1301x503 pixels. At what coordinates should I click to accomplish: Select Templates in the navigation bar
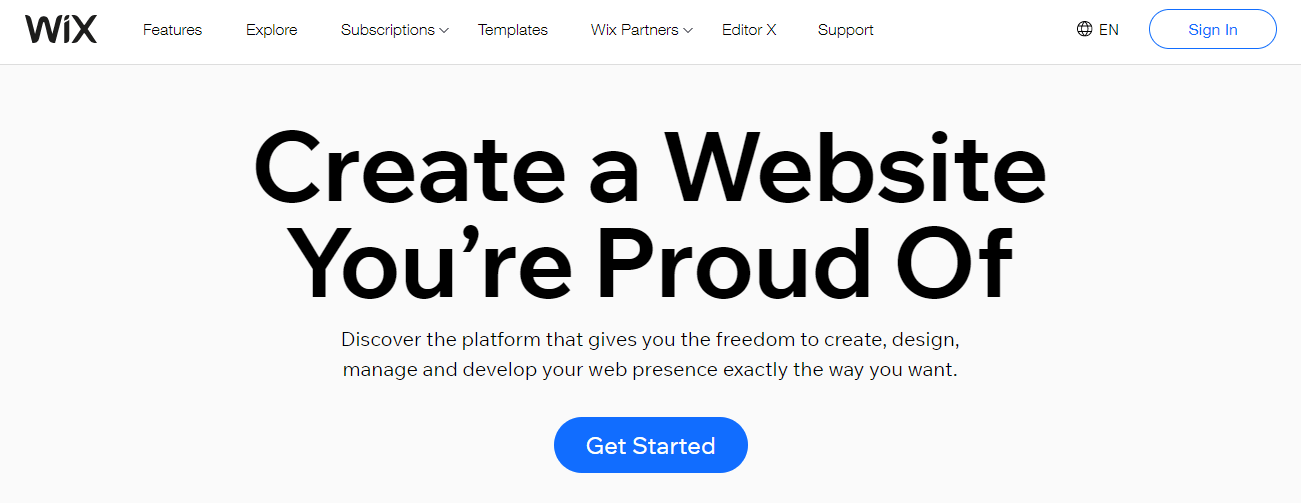click(513, 30)
